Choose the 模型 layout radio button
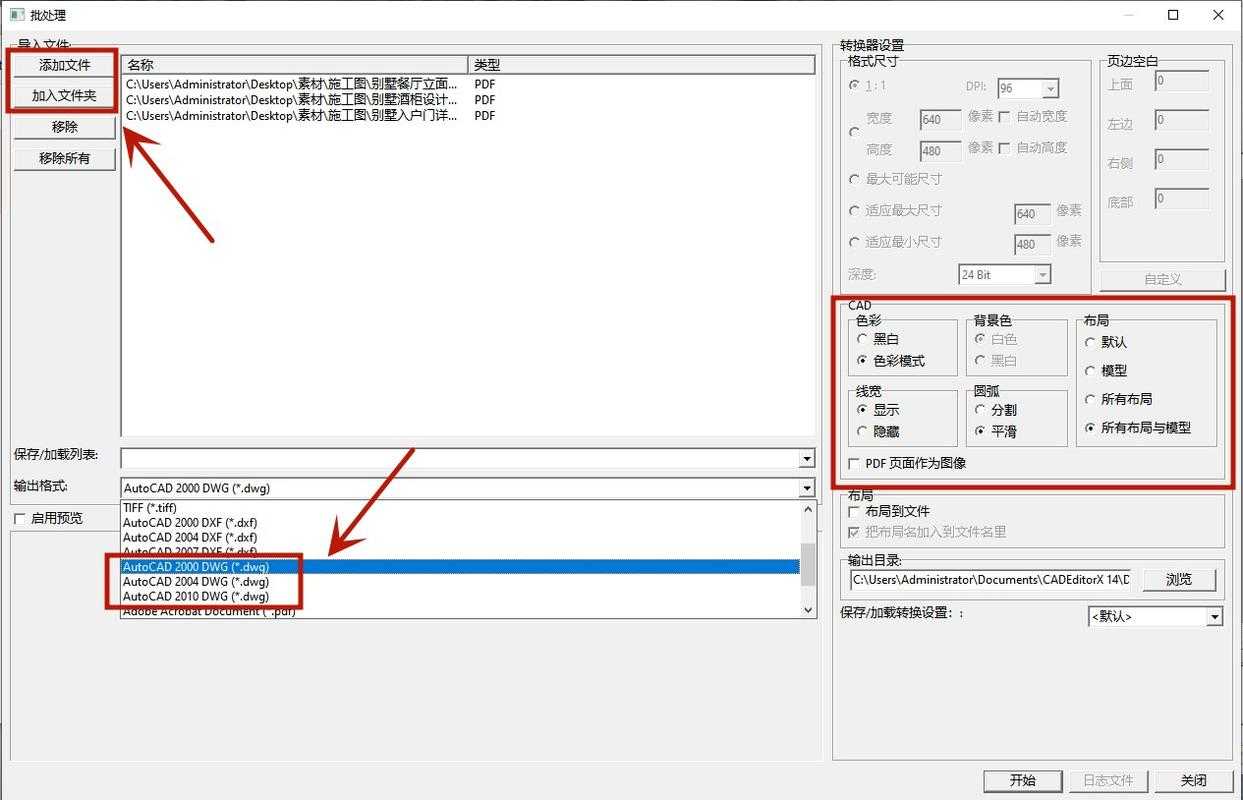Screen dimensions: 1243x800 tap(1090, 370)
